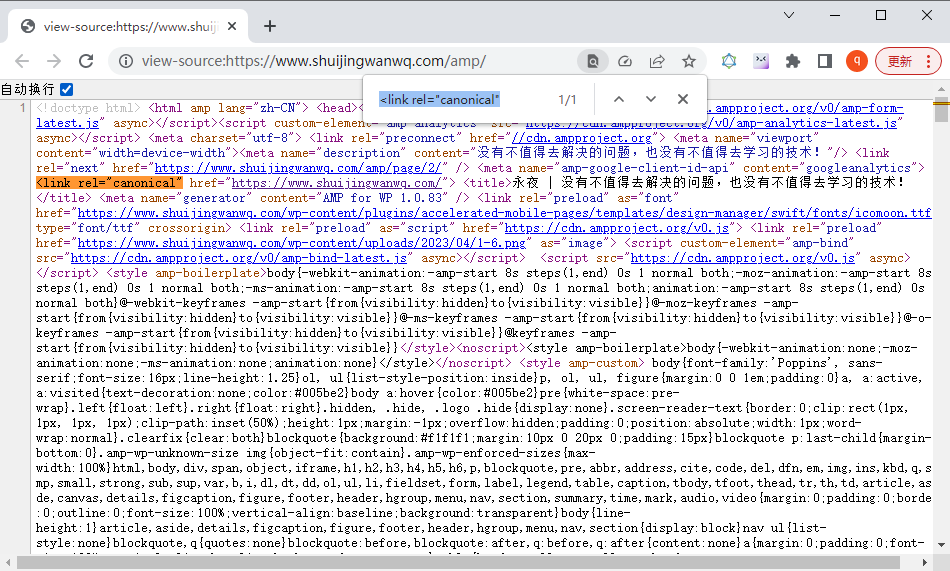The width and height of the screenshot is (950, 571).
Task: Open the cdn.ampproject.org/v0.js preload link
Action: [617, 228]
